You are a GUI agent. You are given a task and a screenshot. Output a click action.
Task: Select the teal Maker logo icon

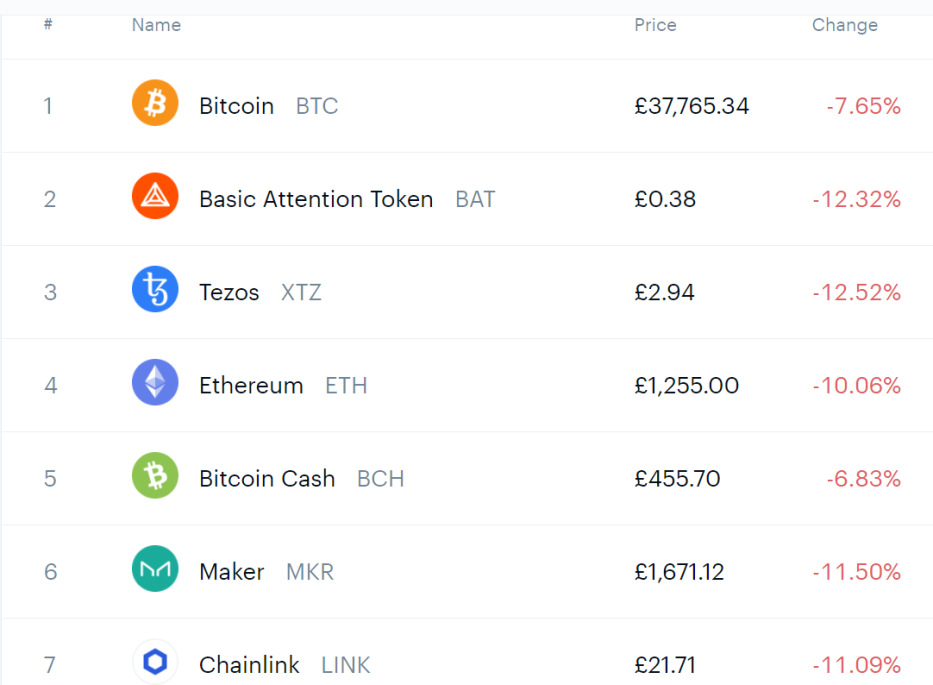[x=155, y=568]
